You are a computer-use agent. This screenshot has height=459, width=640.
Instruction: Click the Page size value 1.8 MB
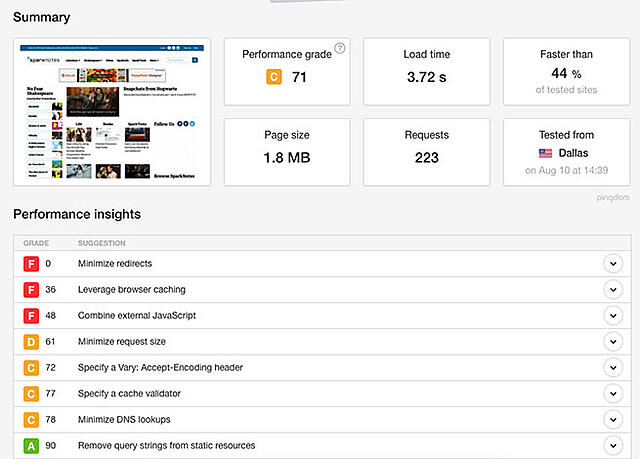point(287,158)
